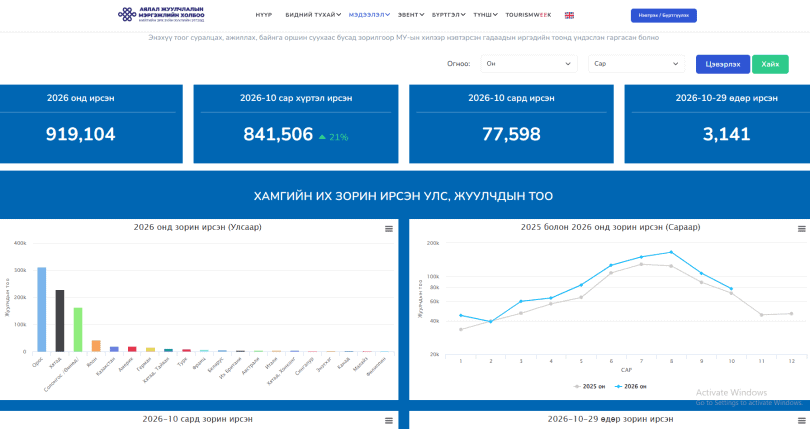Open menu of the monthly comparison chart
The image size is (810, 429).
[x=802, y=229]
